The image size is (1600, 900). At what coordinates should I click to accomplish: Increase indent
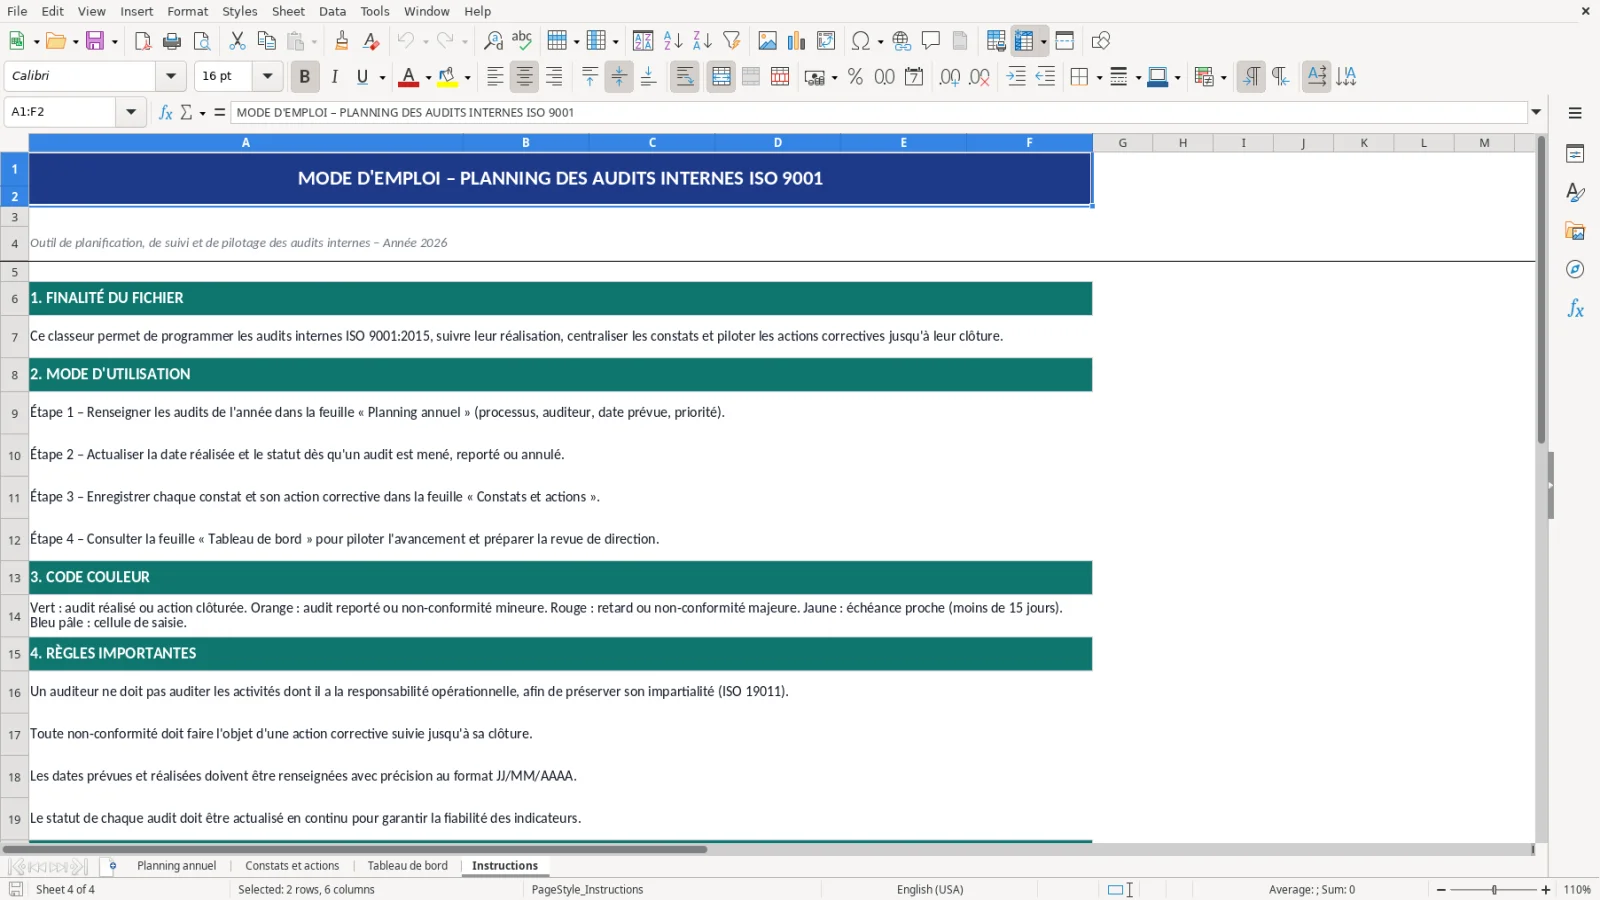(x=1016, y=77)
